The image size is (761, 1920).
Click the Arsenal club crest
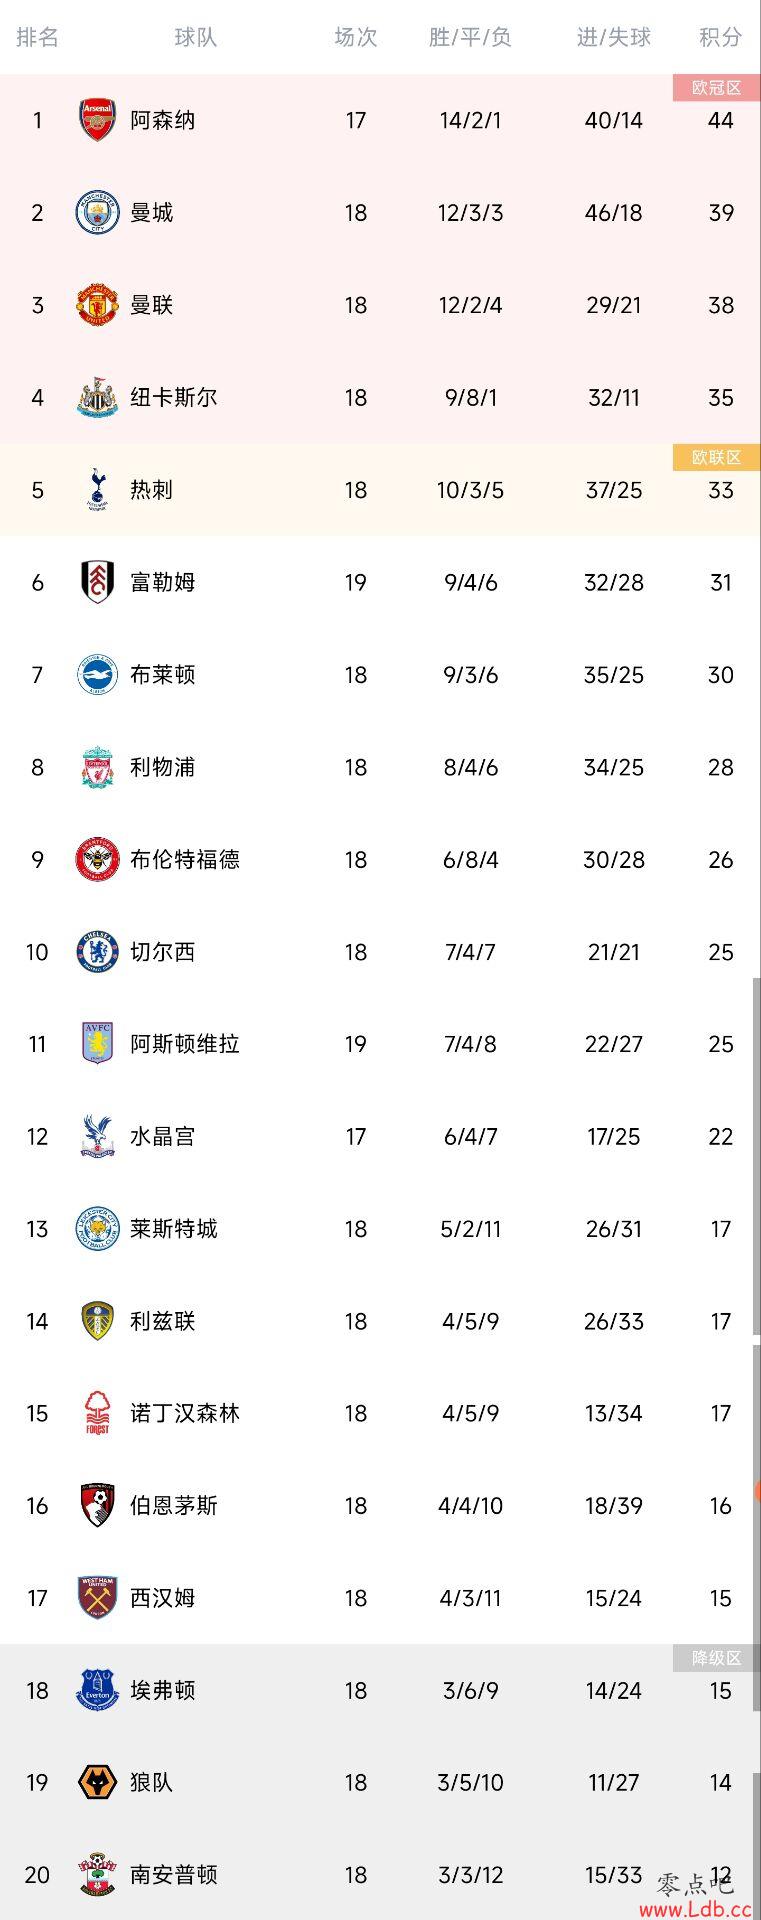point(97,120)
